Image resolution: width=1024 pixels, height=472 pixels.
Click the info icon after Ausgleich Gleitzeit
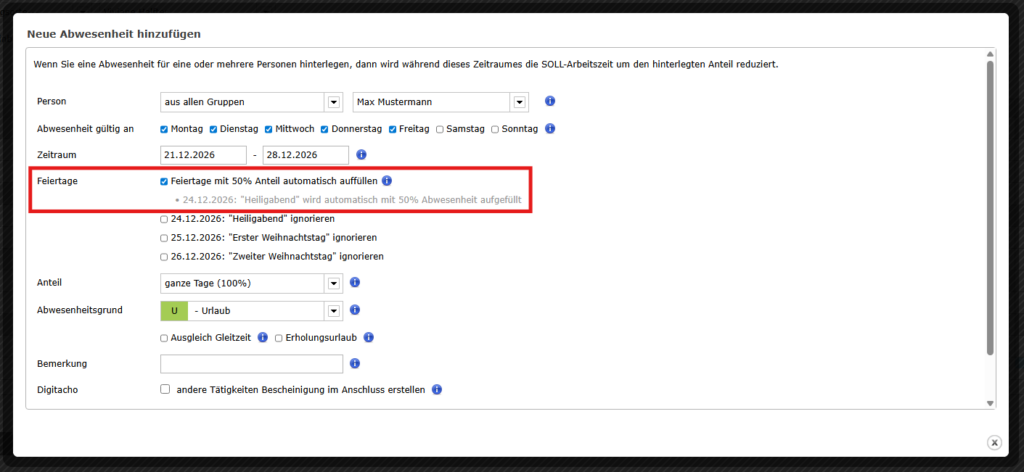pyautogui.click(x=263, y=338)
